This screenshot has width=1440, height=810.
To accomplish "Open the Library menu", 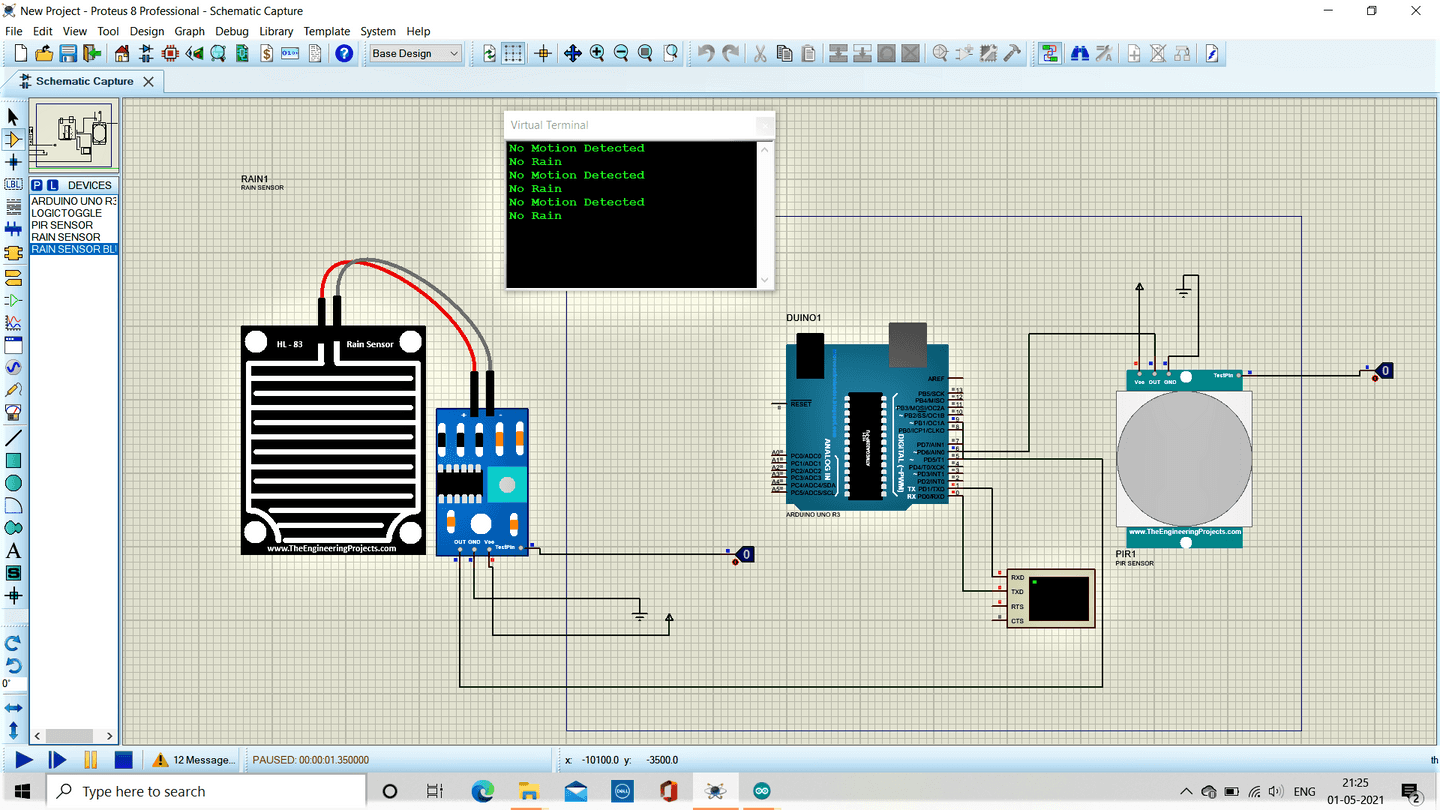I will click(x=276, y=31).
